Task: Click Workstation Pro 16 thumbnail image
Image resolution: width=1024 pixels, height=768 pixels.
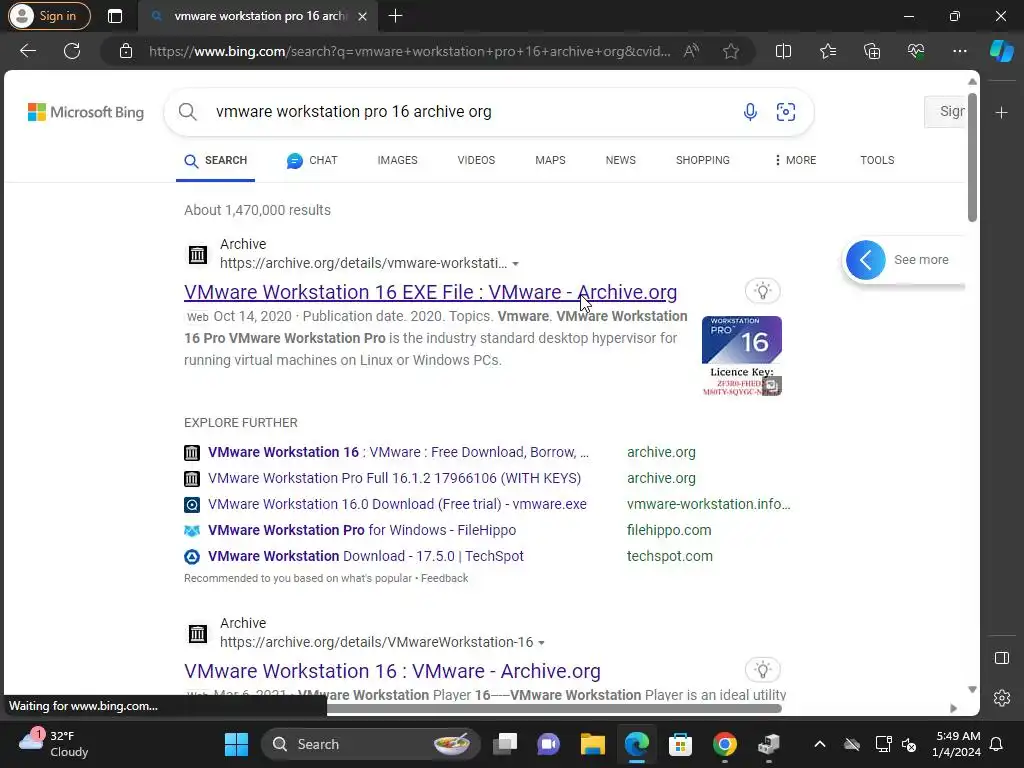Action: click(741, 356)
